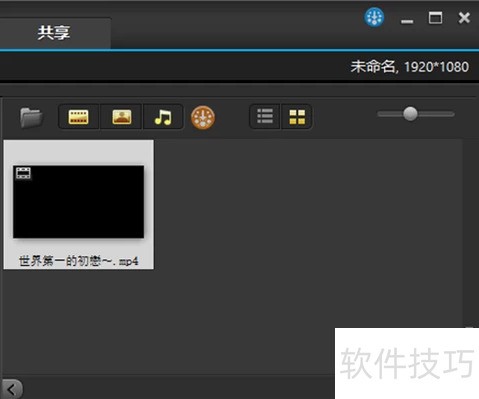Screen dimensions: 479x399
Task: Close the application window
Action: coord(464,18)
